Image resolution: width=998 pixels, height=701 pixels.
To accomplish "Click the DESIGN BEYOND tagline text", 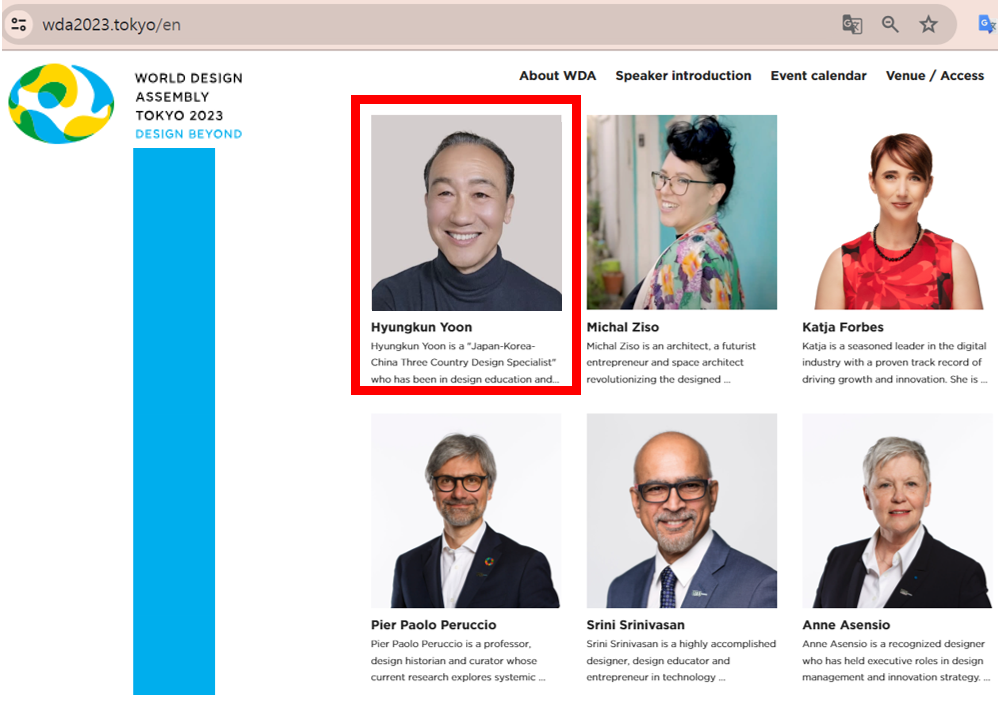I will (188, 134).
